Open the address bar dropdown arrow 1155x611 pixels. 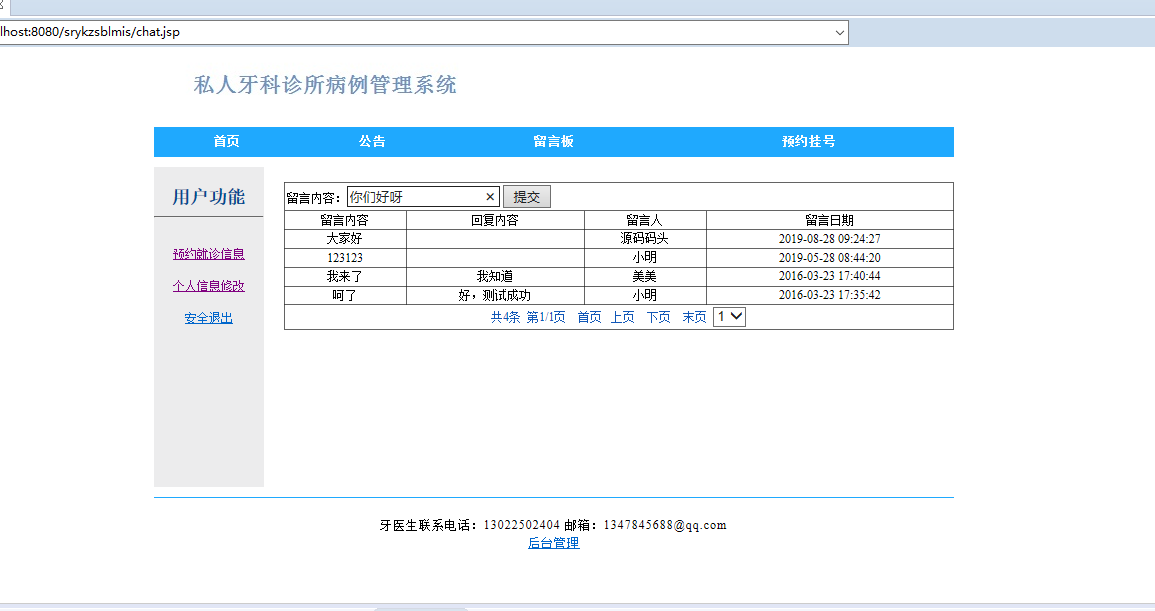(x=840, y=32)
